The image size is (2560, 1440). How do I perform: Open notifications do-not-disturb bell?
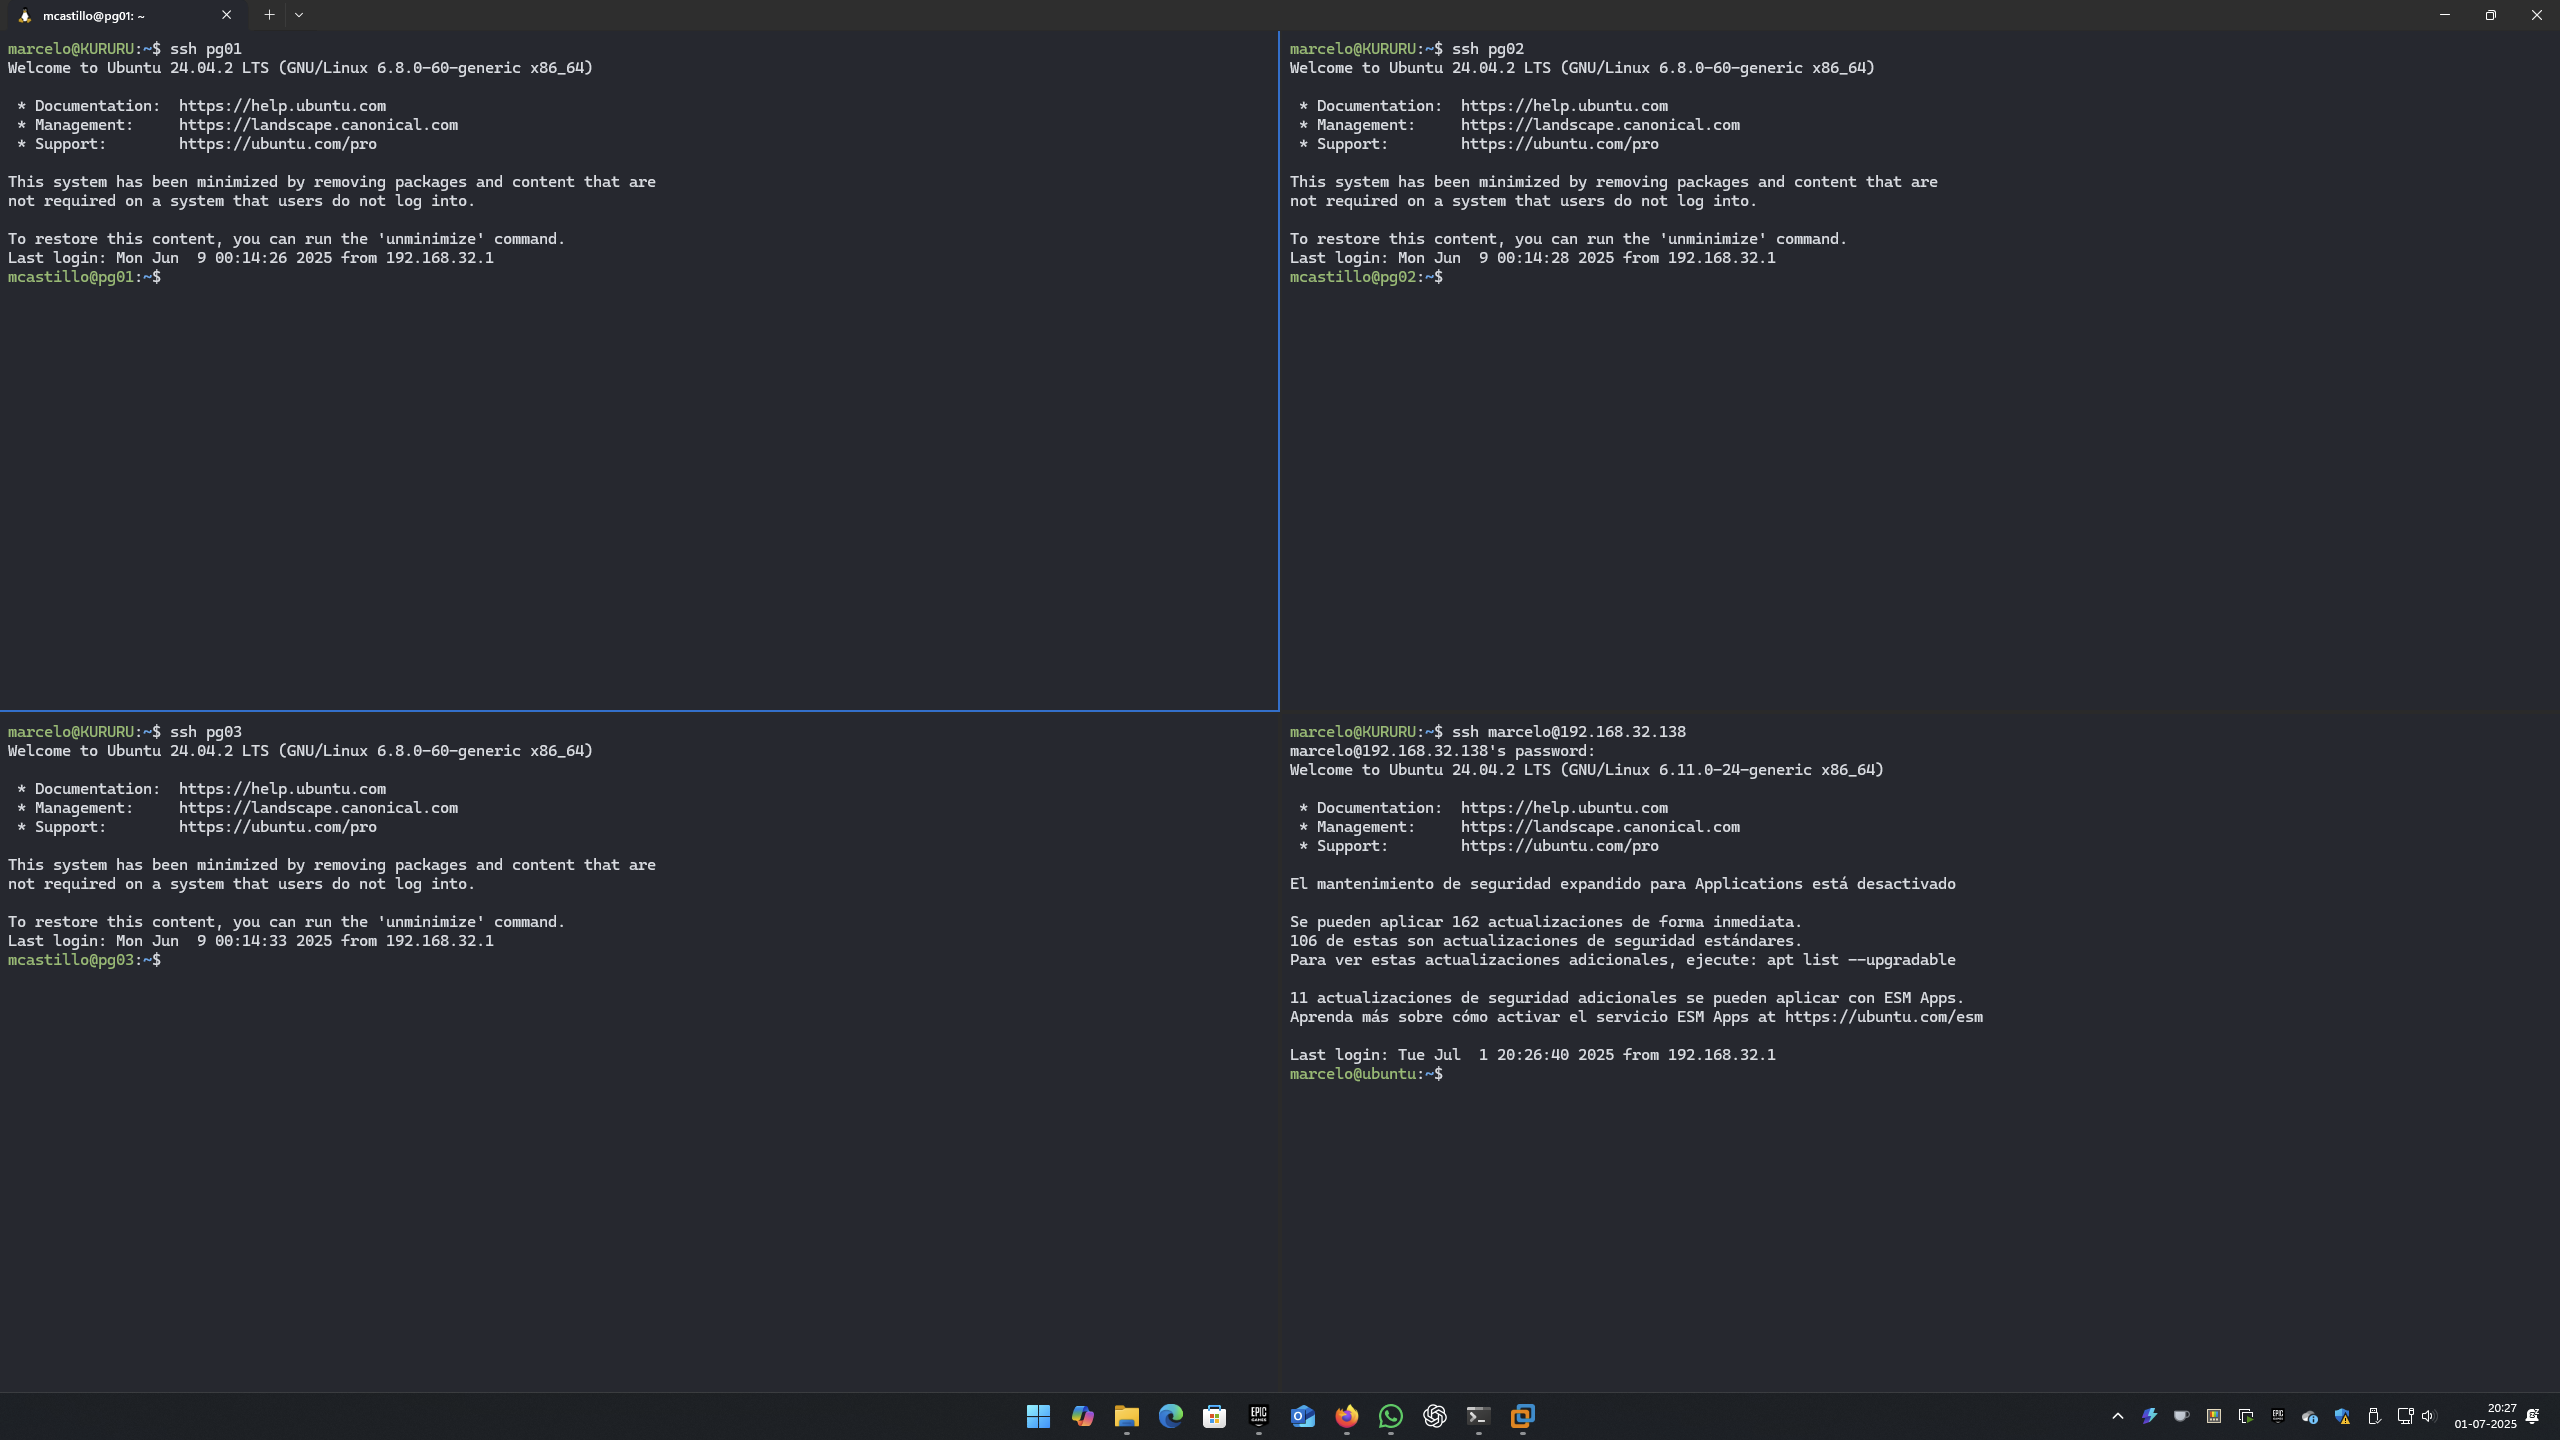point(2532,1416)
